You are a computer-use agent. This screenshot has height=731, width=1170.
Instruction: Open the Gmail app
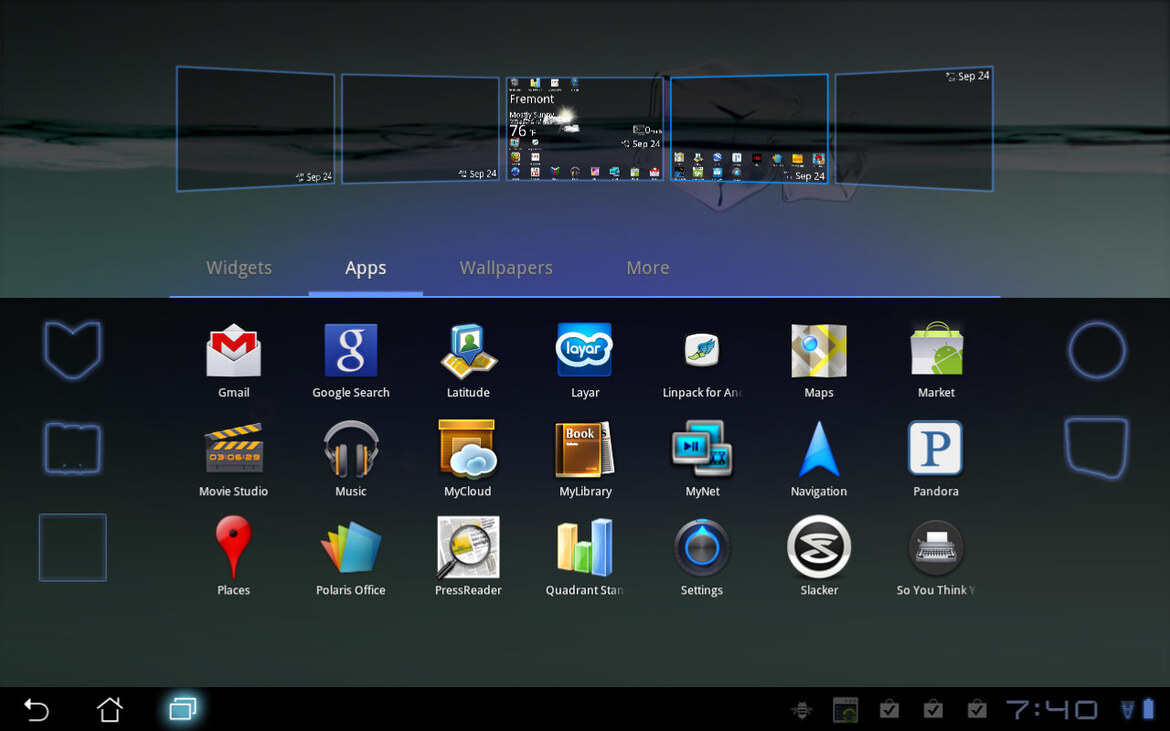pos(233,352)
